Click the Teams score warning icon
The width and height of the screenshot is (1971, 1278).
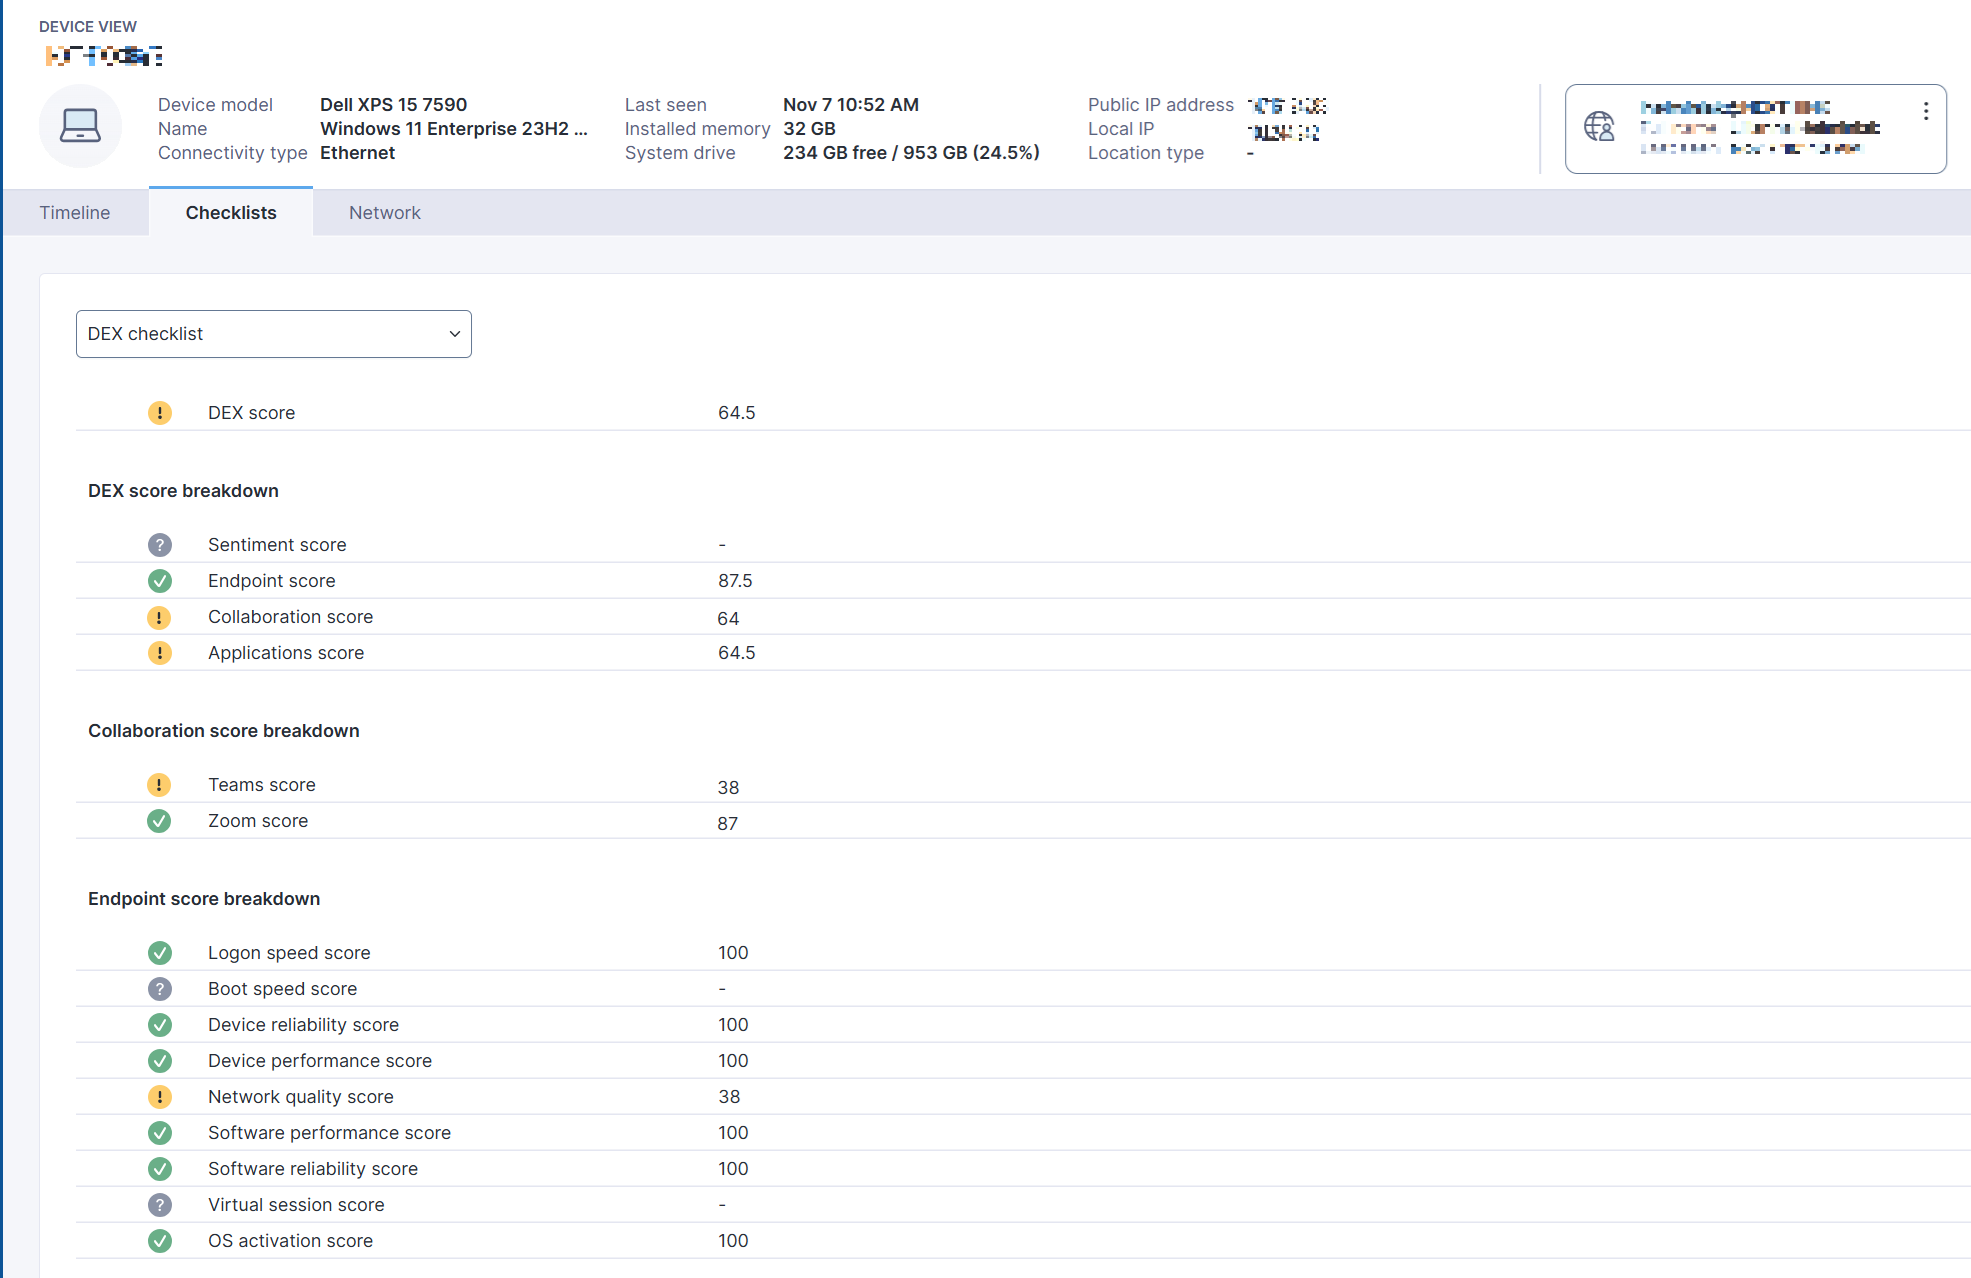pyautogui.click(x=160, y=785)
